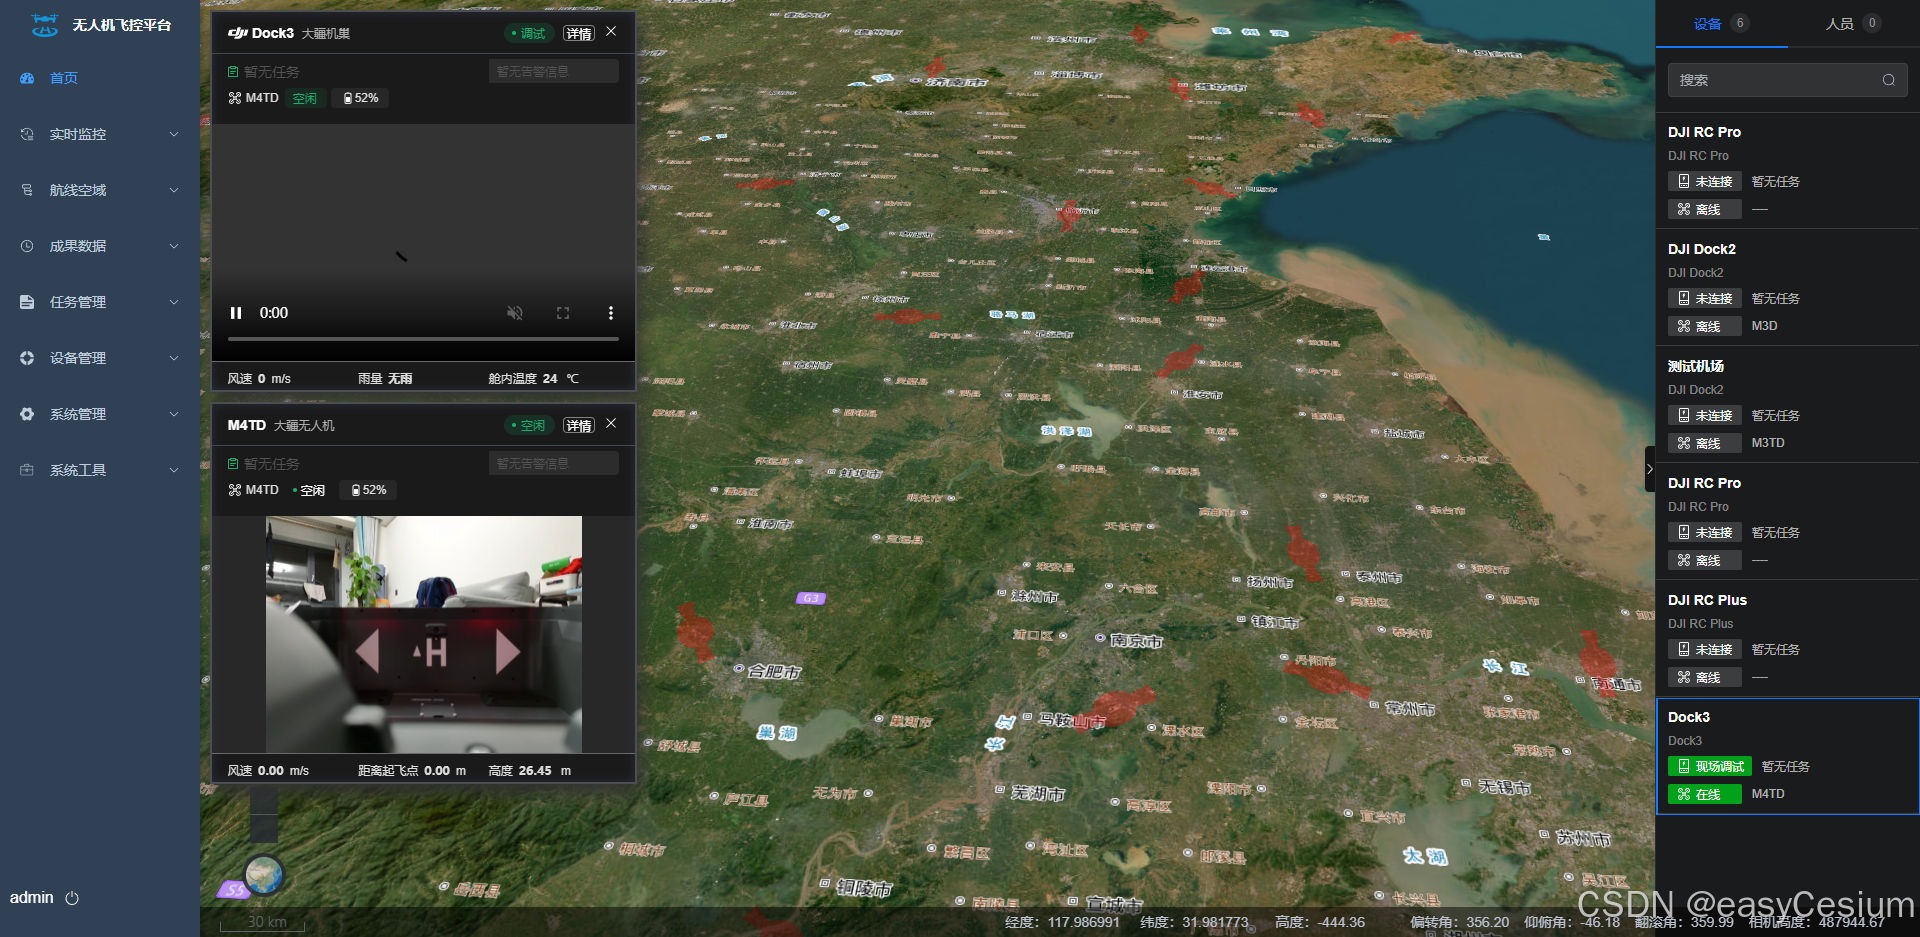Click the M3TD label under 测试机场

(1768, 443)
